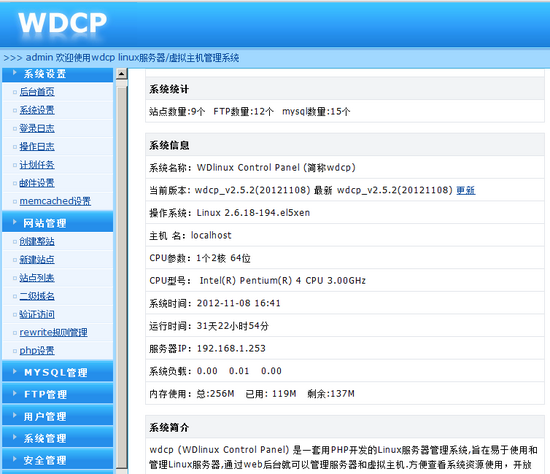Open the 邮件设置 link
This screenshot has width=550, height=474.
[37, 183]
